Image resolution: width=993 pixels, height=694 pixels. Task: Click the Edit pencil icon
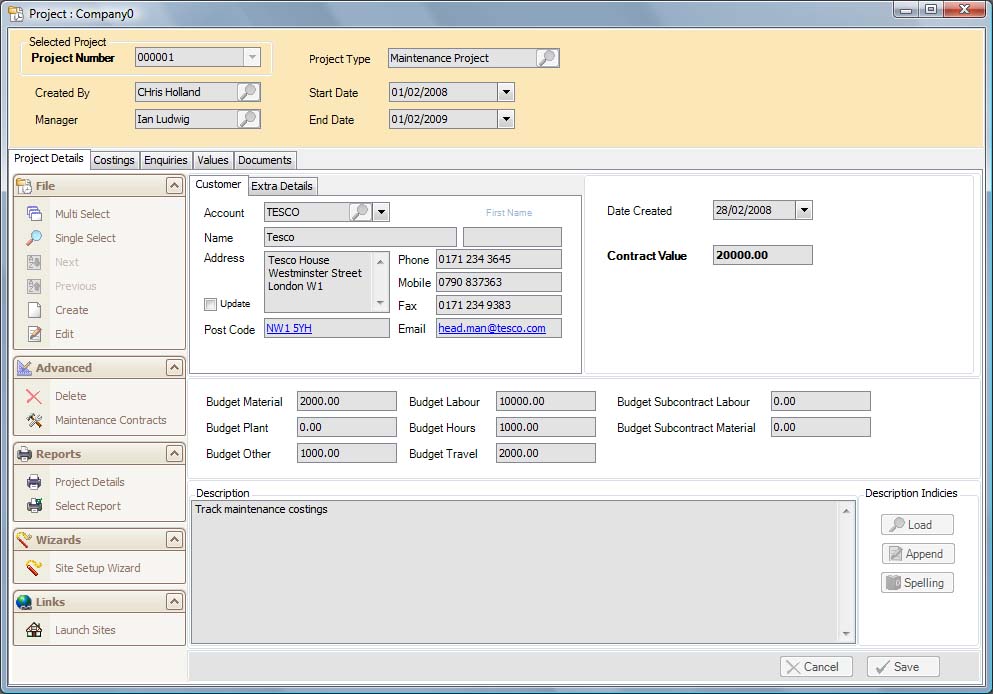click(34, 334)
